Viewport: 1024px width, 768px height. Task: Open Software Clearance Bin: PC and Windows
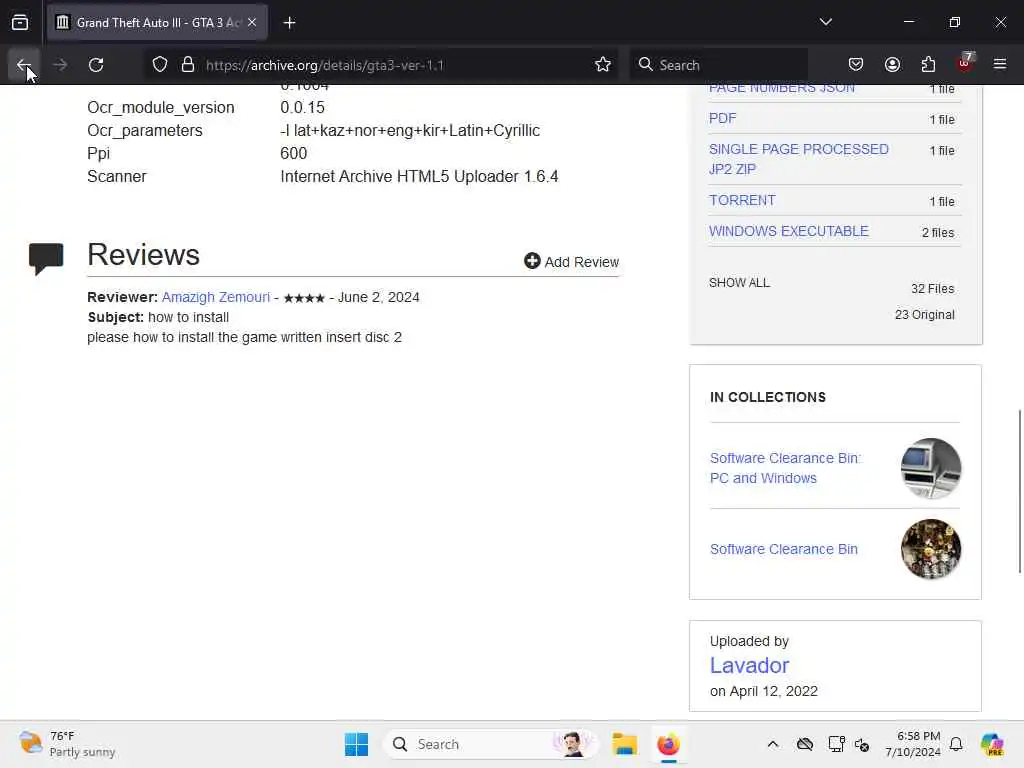(786, 468)
